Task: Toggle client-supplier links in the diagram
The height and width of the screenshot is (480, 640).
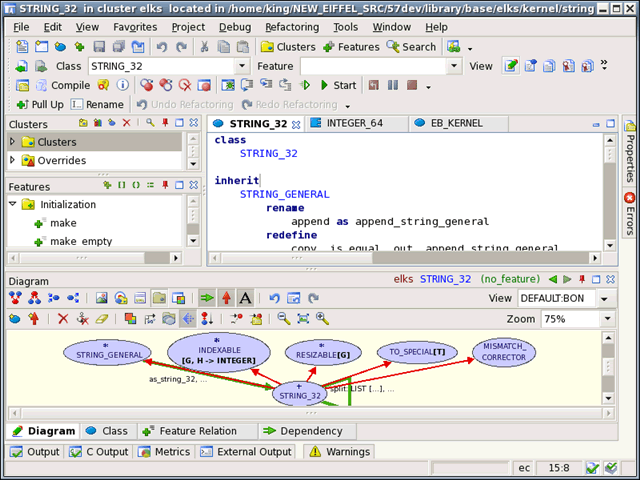Action: pos(207,298)
